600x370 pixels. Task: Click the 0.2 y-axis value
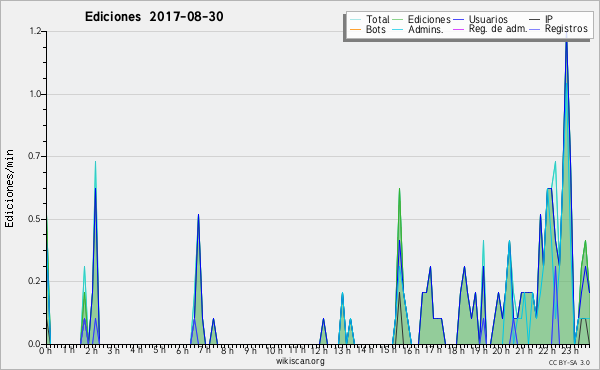click(35, 281)
